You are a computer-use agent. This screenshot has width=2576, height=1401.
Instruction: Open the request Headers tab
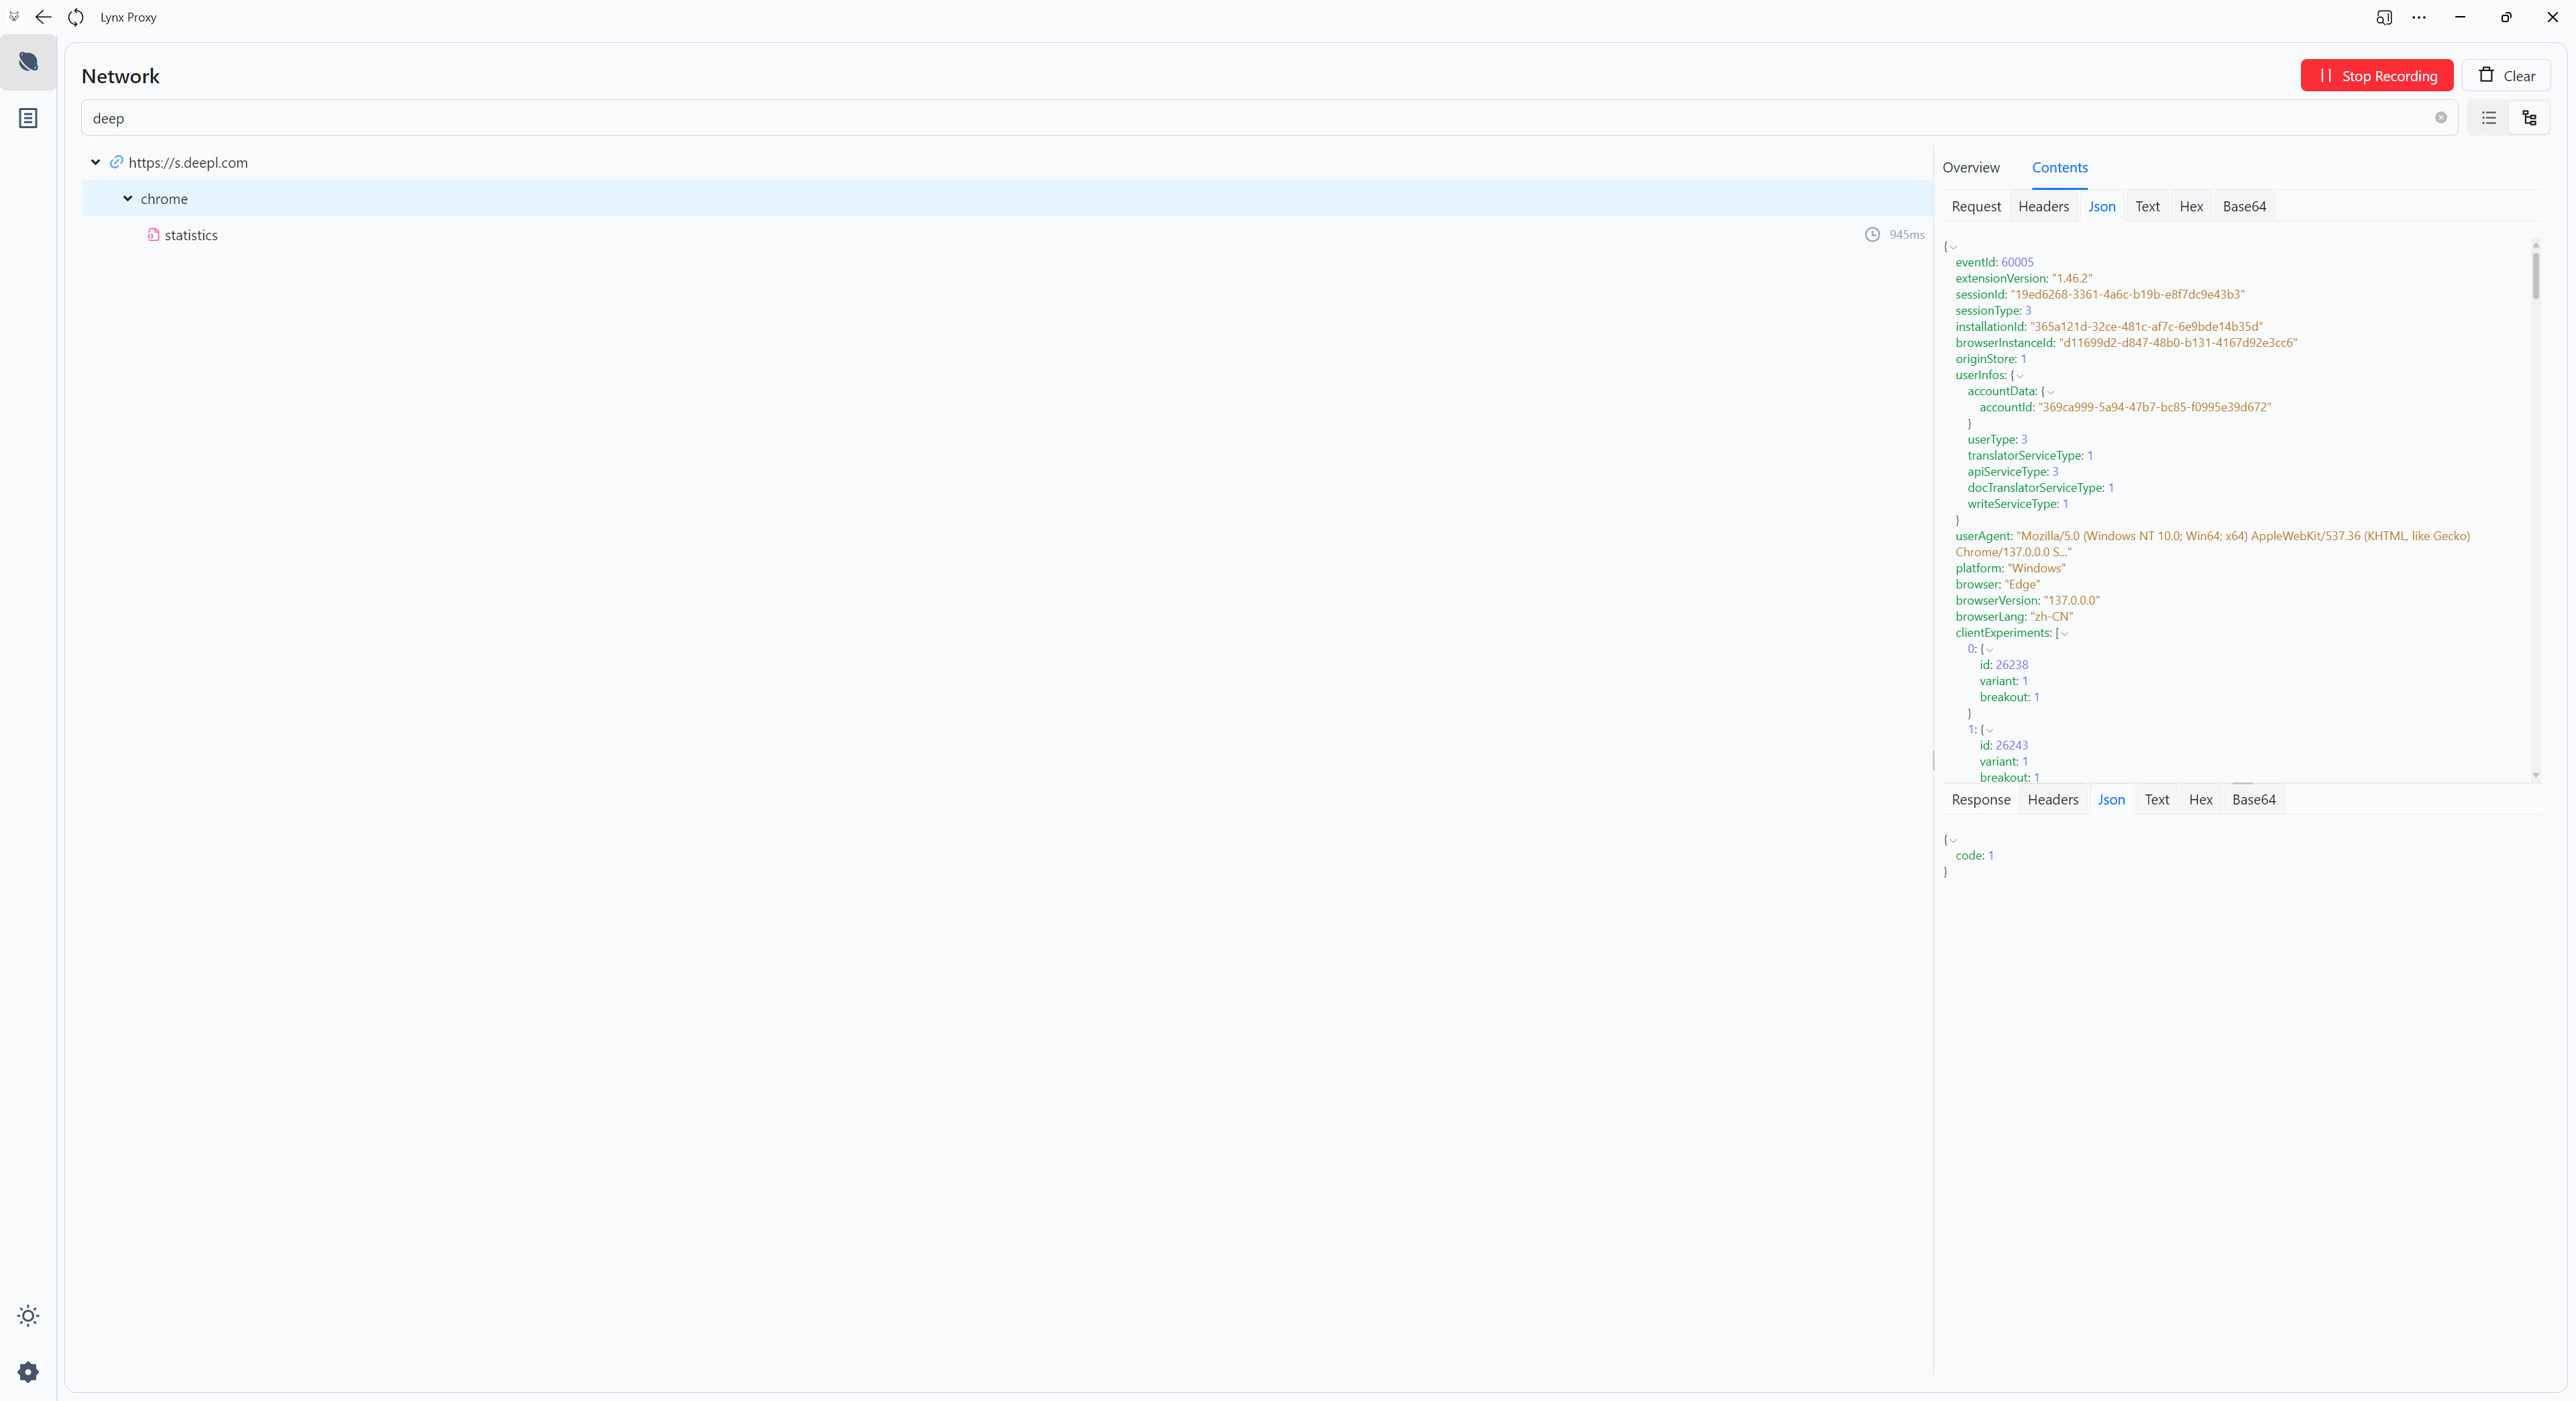click(x=2043, y=206)
